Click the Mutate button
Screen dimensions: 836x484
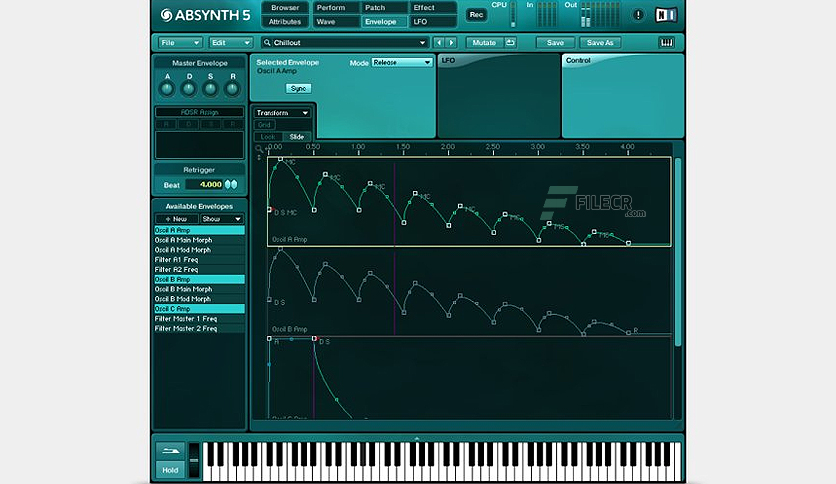[484, 43]
